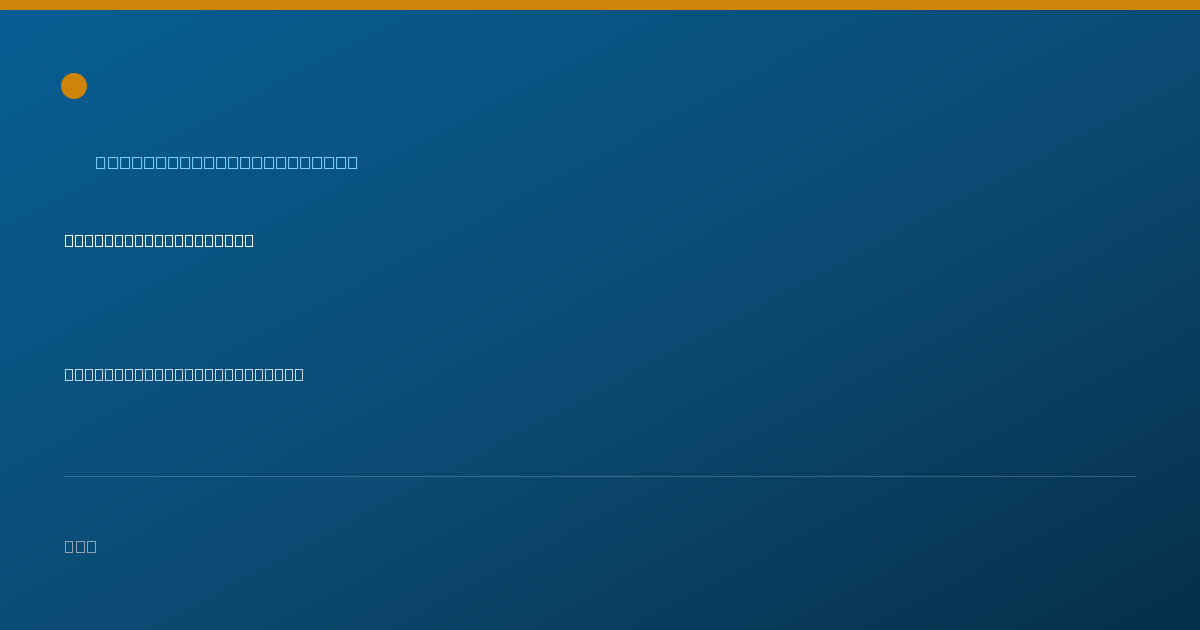Click the last grey box glyph in the footer
Image resolution: width=1200 pixels, height=630 pixels.
pyautogui.click(x=92, y=546)
